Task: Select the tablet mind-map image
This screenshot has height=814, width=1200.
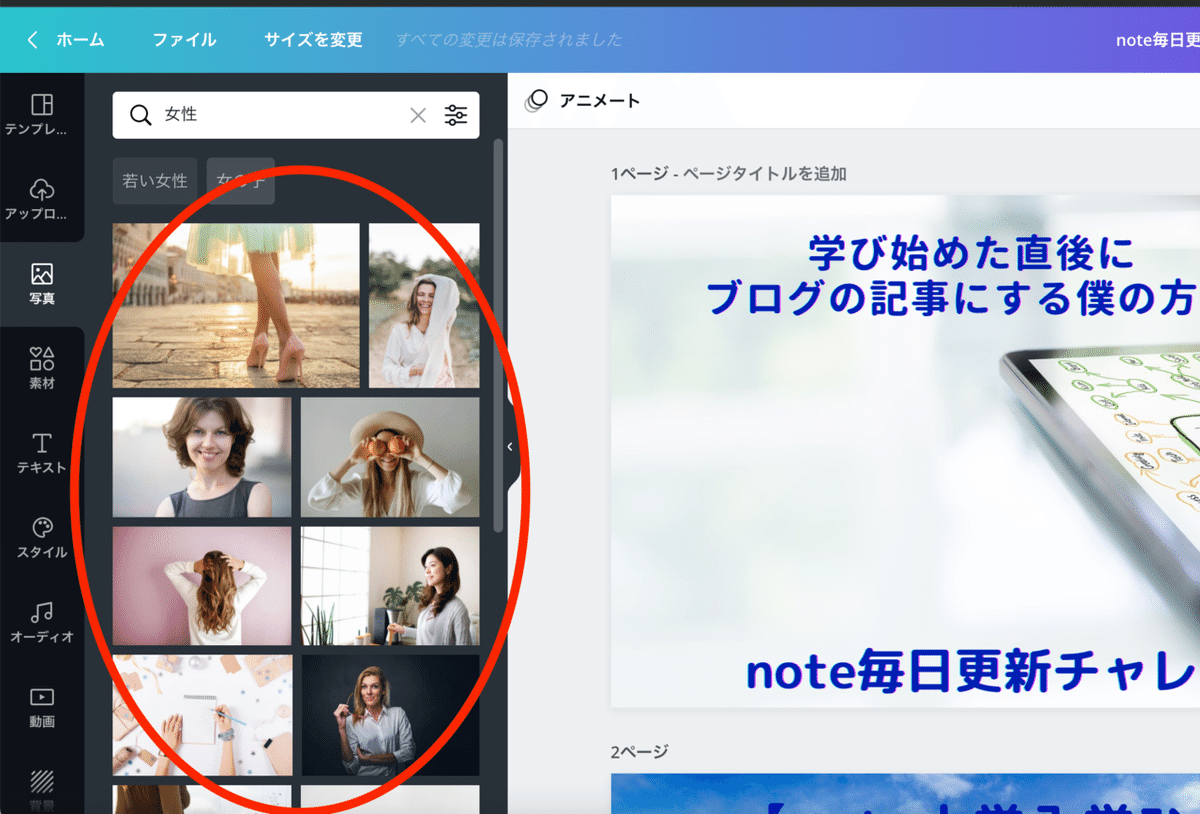Action: 1100,480
